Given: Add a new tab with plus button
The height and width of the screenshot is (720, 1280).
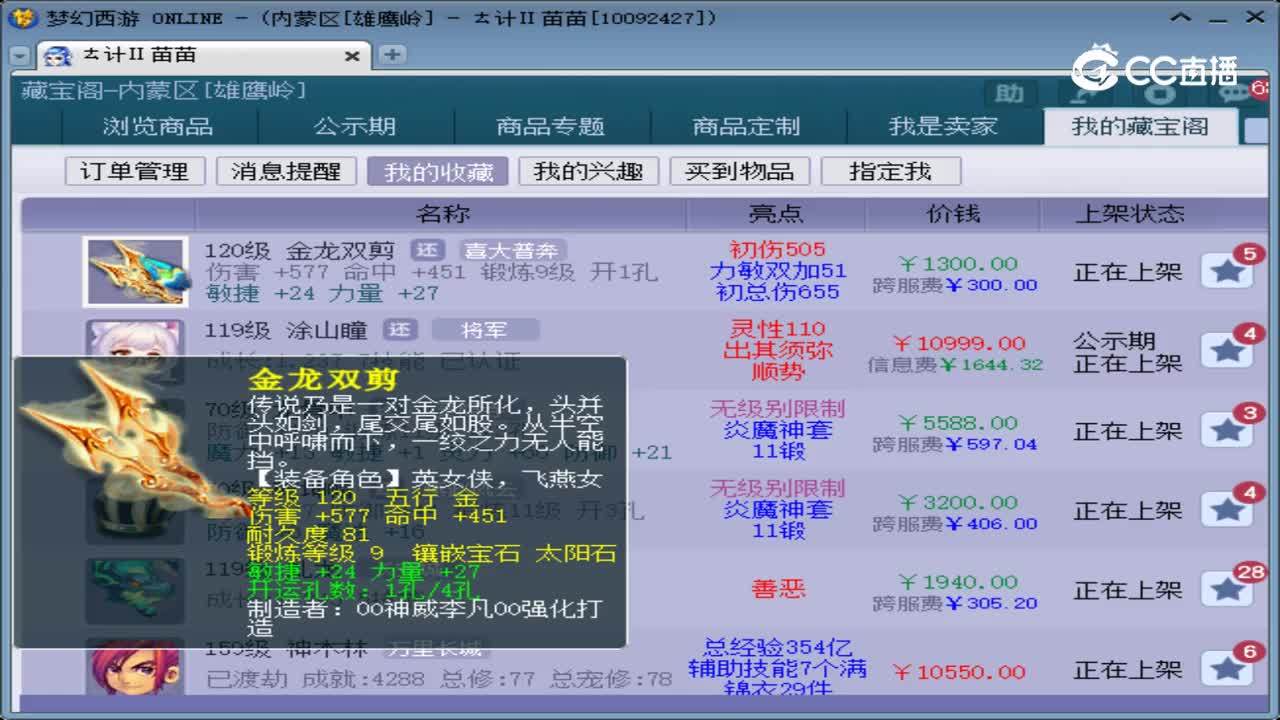Looking at the screenshot, I should pos(392,55).
